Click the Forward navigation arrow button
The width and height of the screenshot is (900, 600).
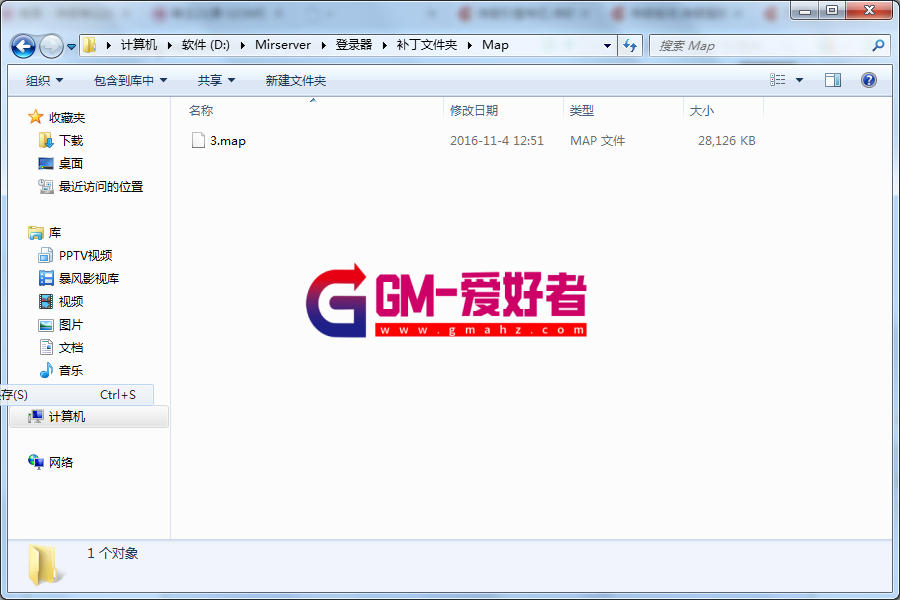(51, 46)
